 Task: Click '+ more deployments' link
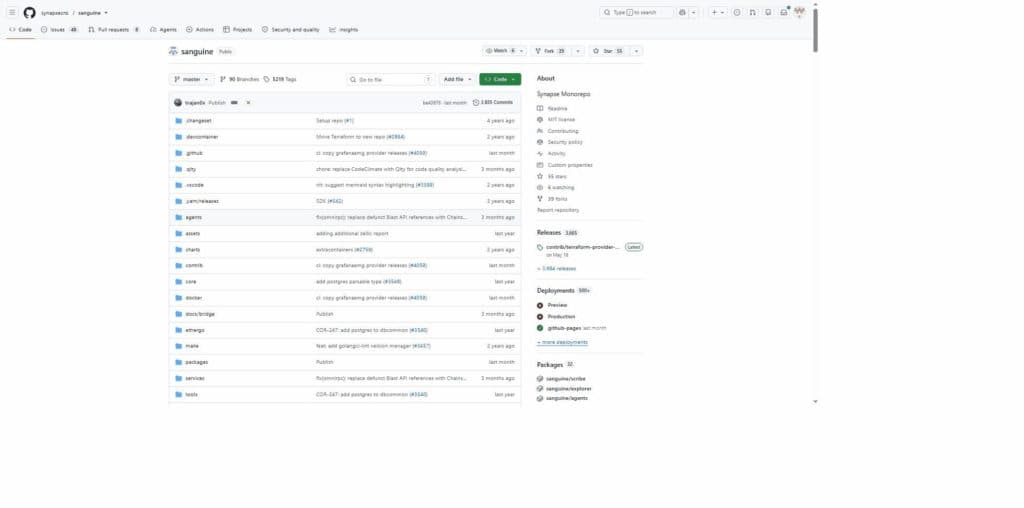pos(562,342)
